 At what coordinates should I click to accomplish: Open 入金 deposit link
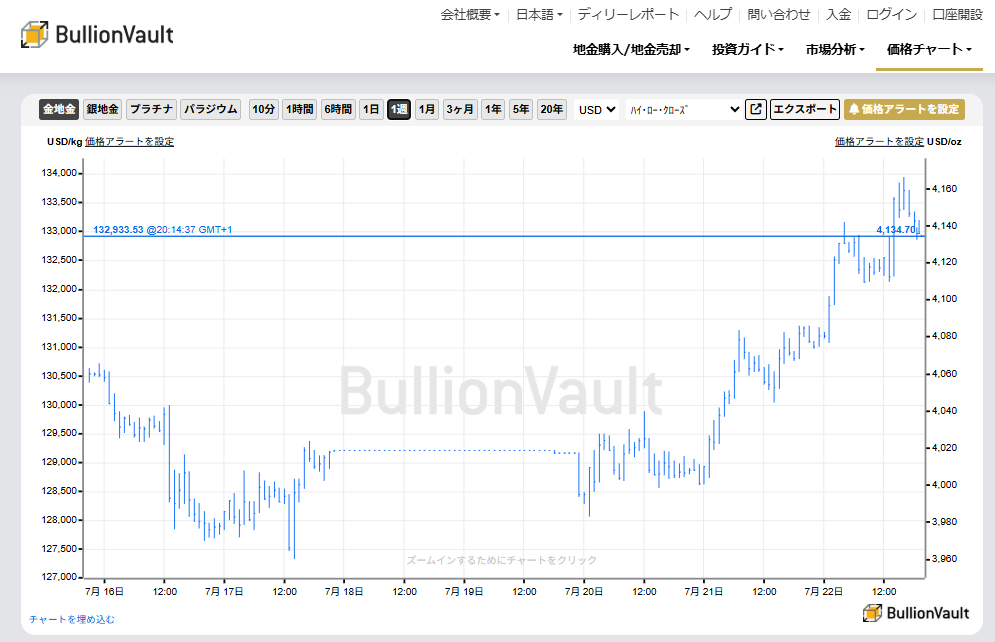838,15
